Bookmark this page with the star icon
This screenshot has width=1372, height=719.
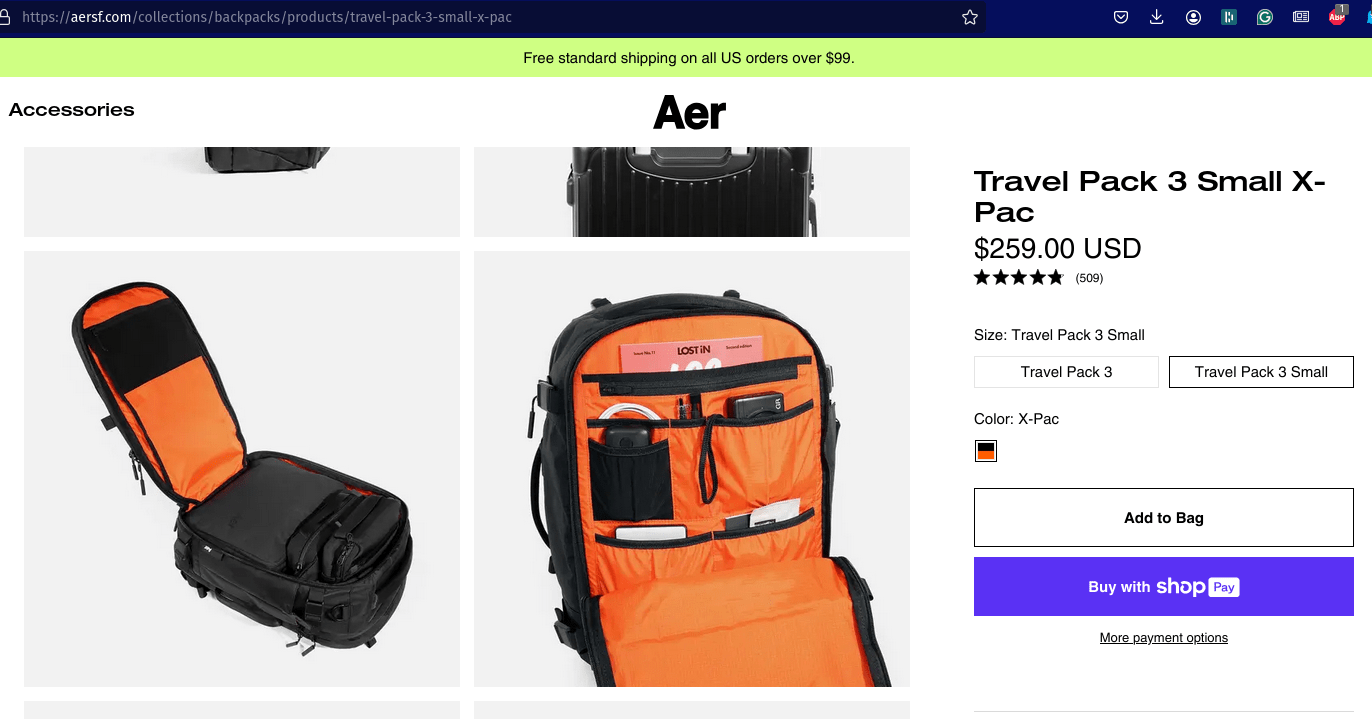tap(969, 17)
